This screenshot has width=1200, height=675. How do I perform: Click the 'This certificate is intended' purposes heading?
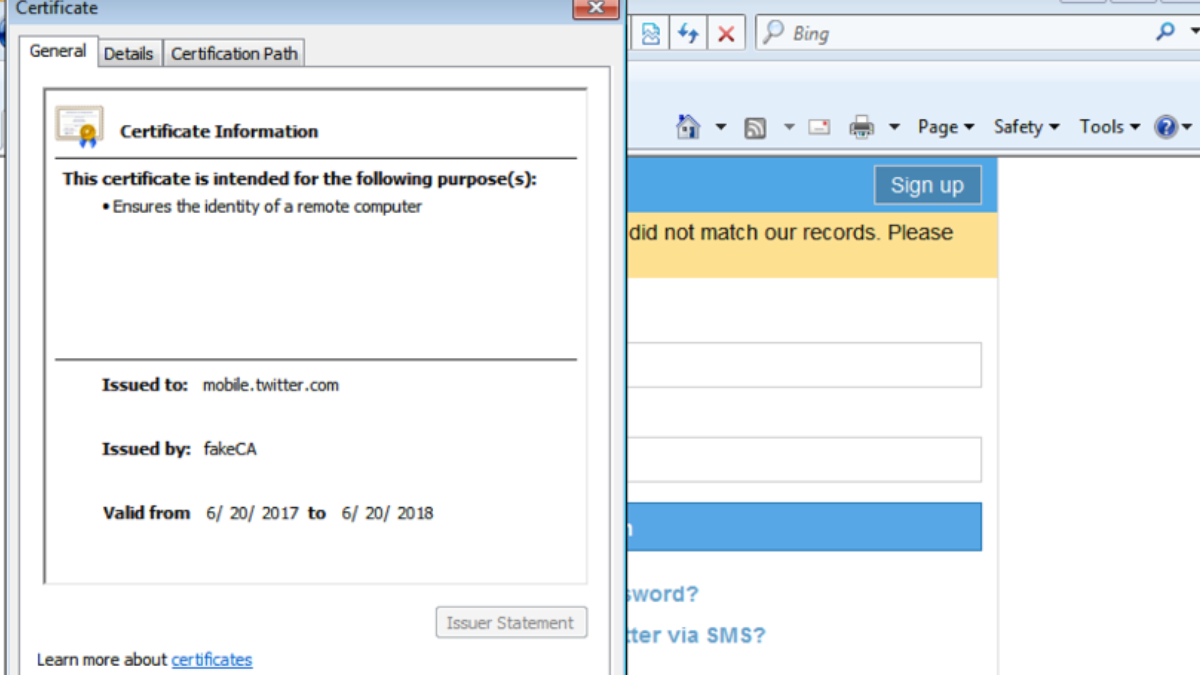pyautogui.click(x=300, y=179)
